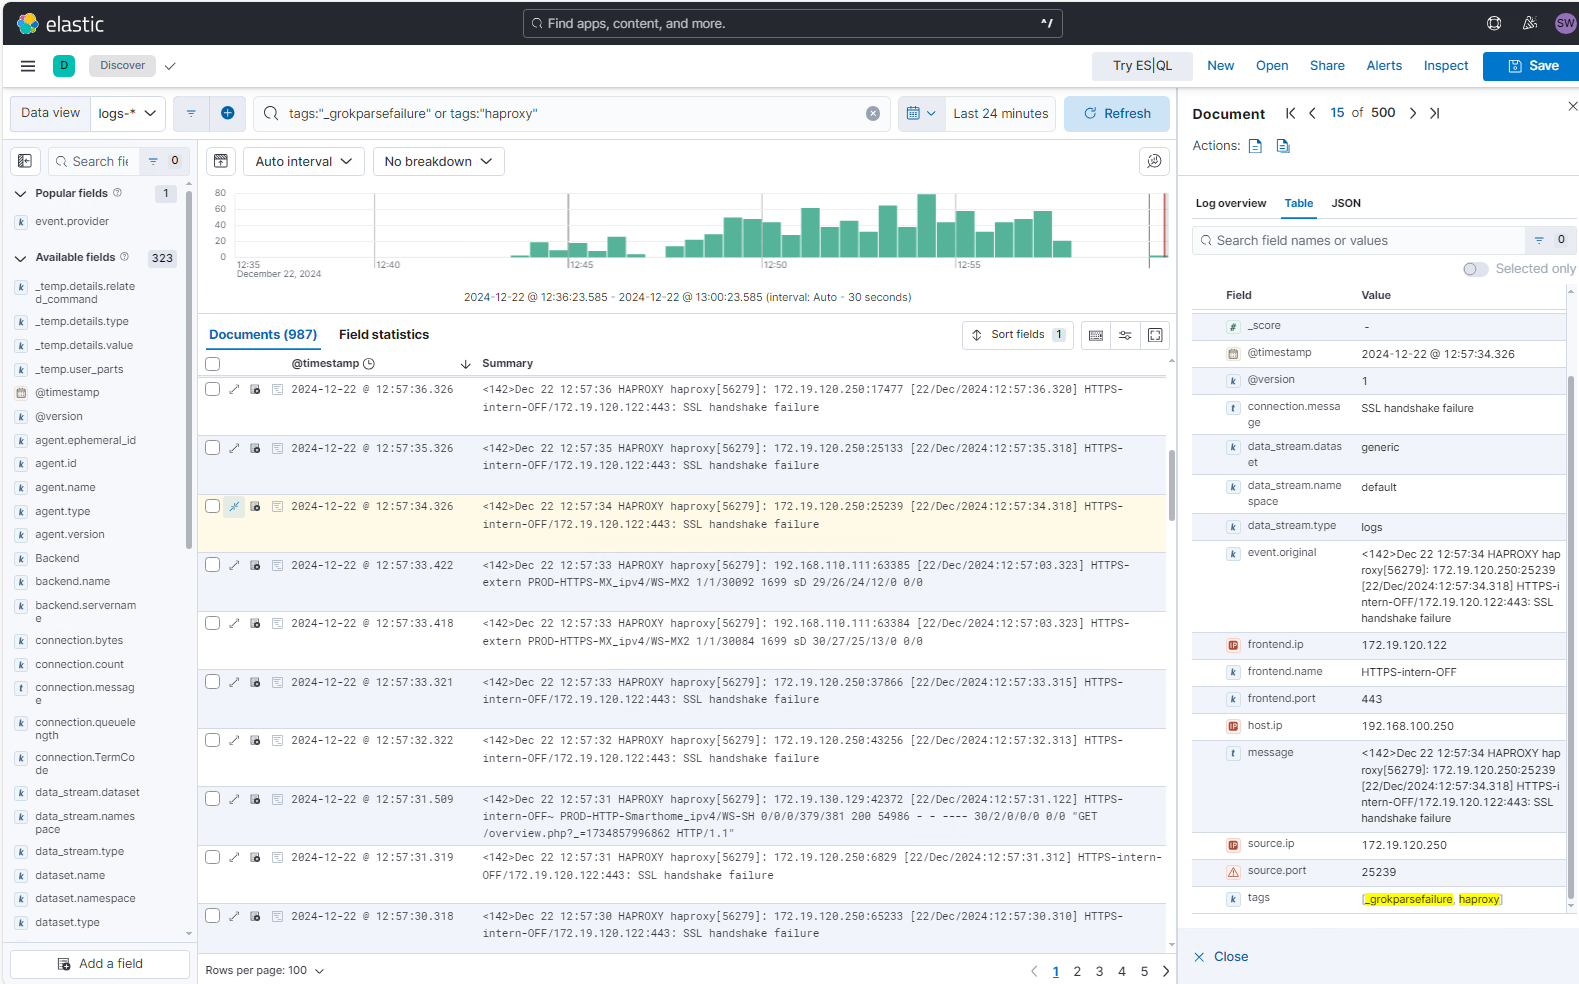Check the row with timestamp 12:57:33.418
The width and height of the screenshot is (1579, 984).
coord(212,623)
